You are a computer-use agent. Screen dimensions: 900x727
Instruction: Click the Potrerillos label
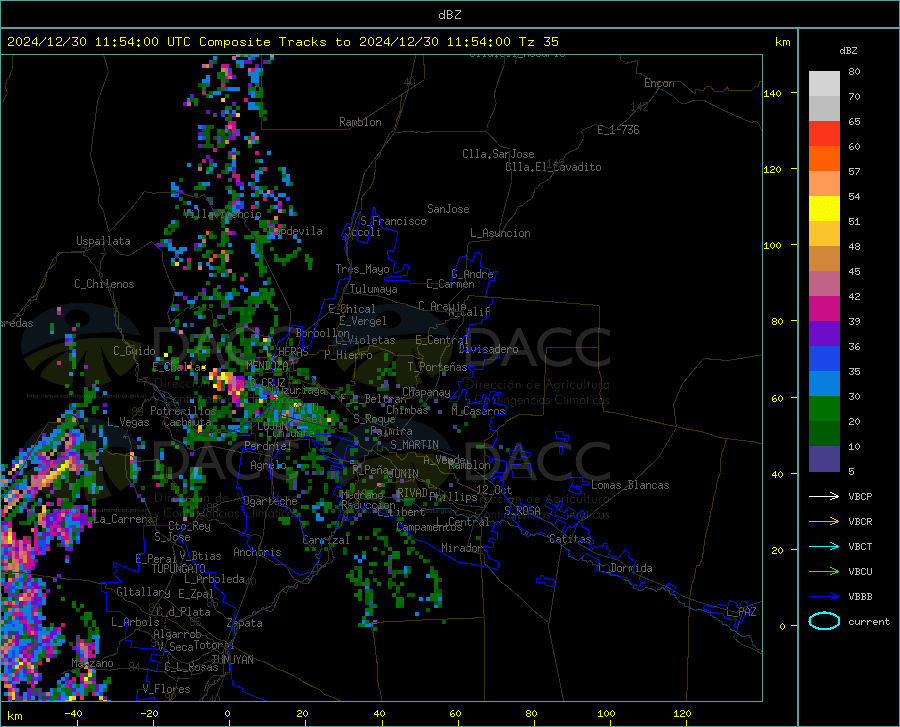[x=183, y=411]
